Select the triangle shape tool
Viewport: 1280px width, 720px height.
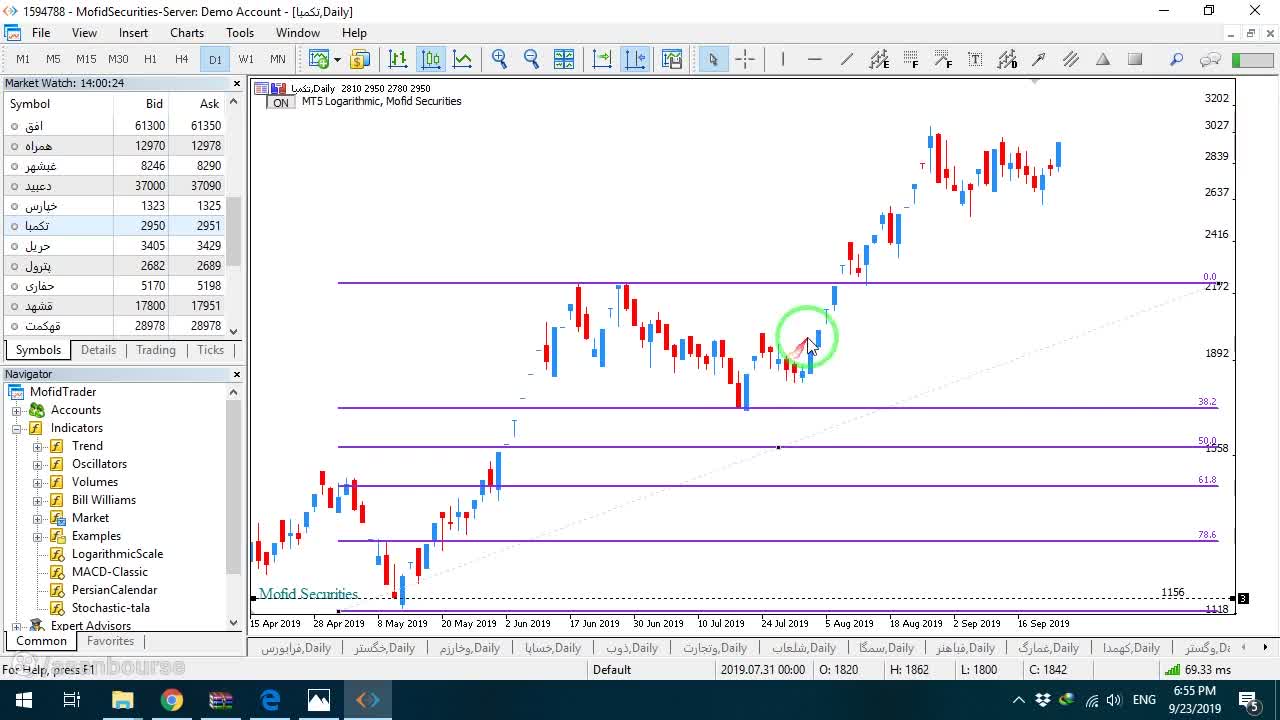pos(1103,59)
